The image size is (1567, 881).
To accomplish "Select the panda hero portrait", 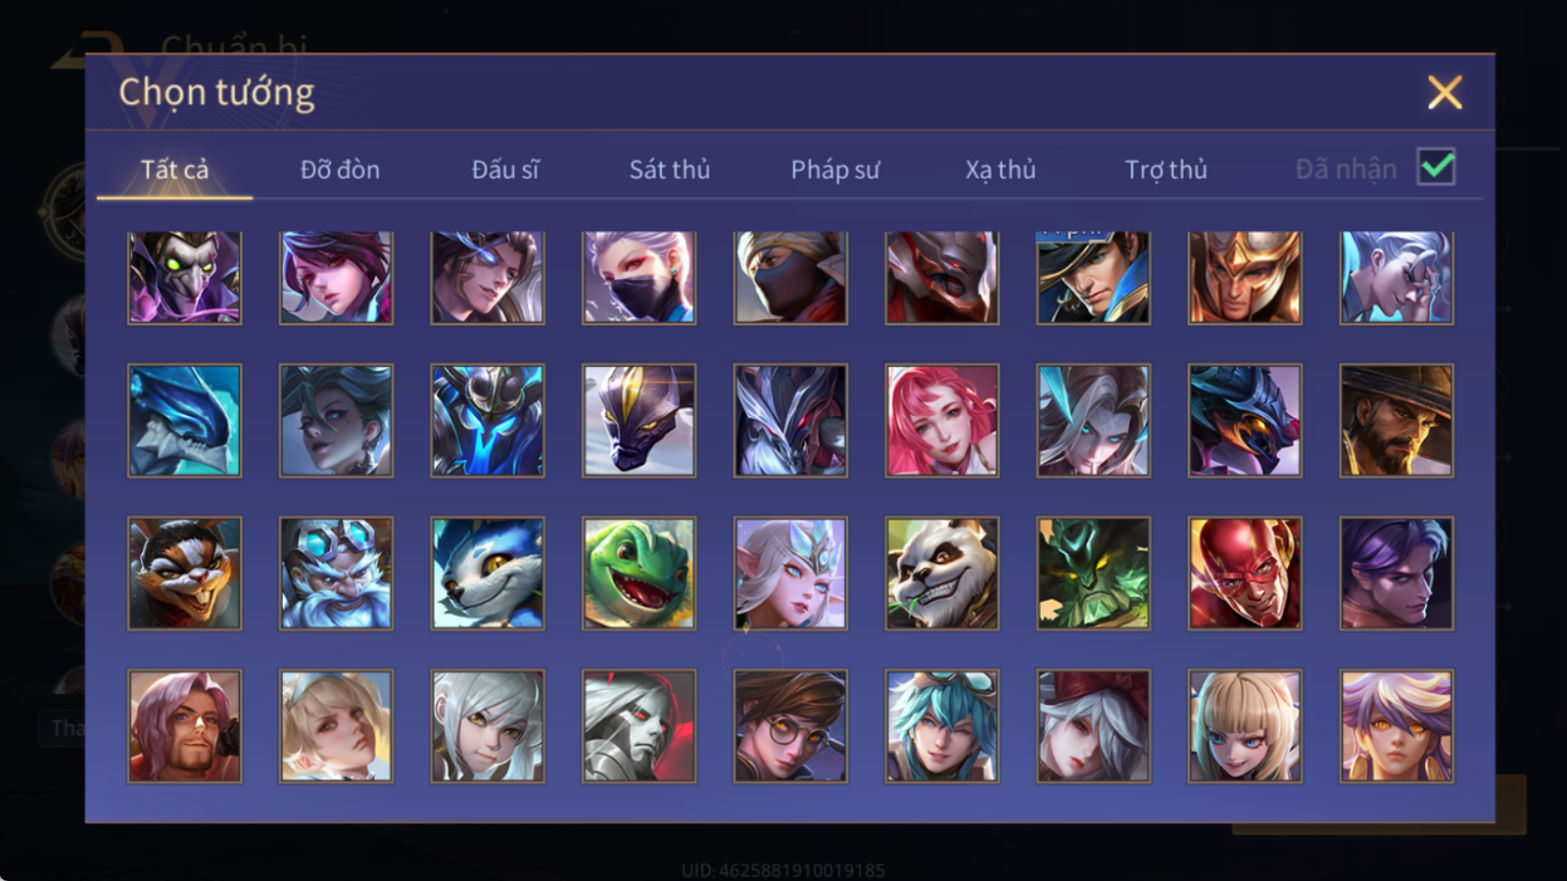I will tap(942, 573).
